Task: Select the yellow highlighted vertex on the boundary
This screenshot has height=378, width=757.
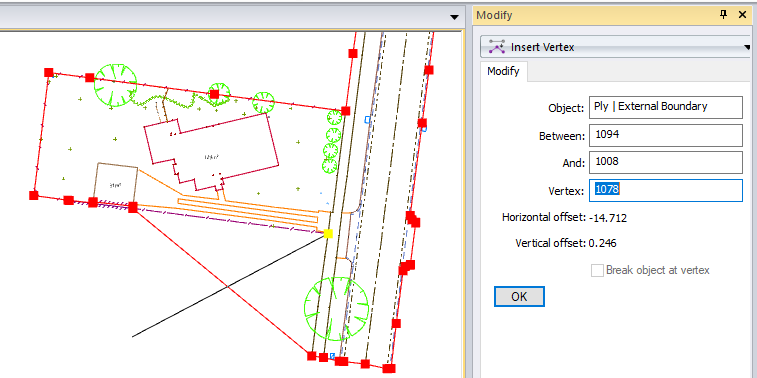Action: point(328,234)
